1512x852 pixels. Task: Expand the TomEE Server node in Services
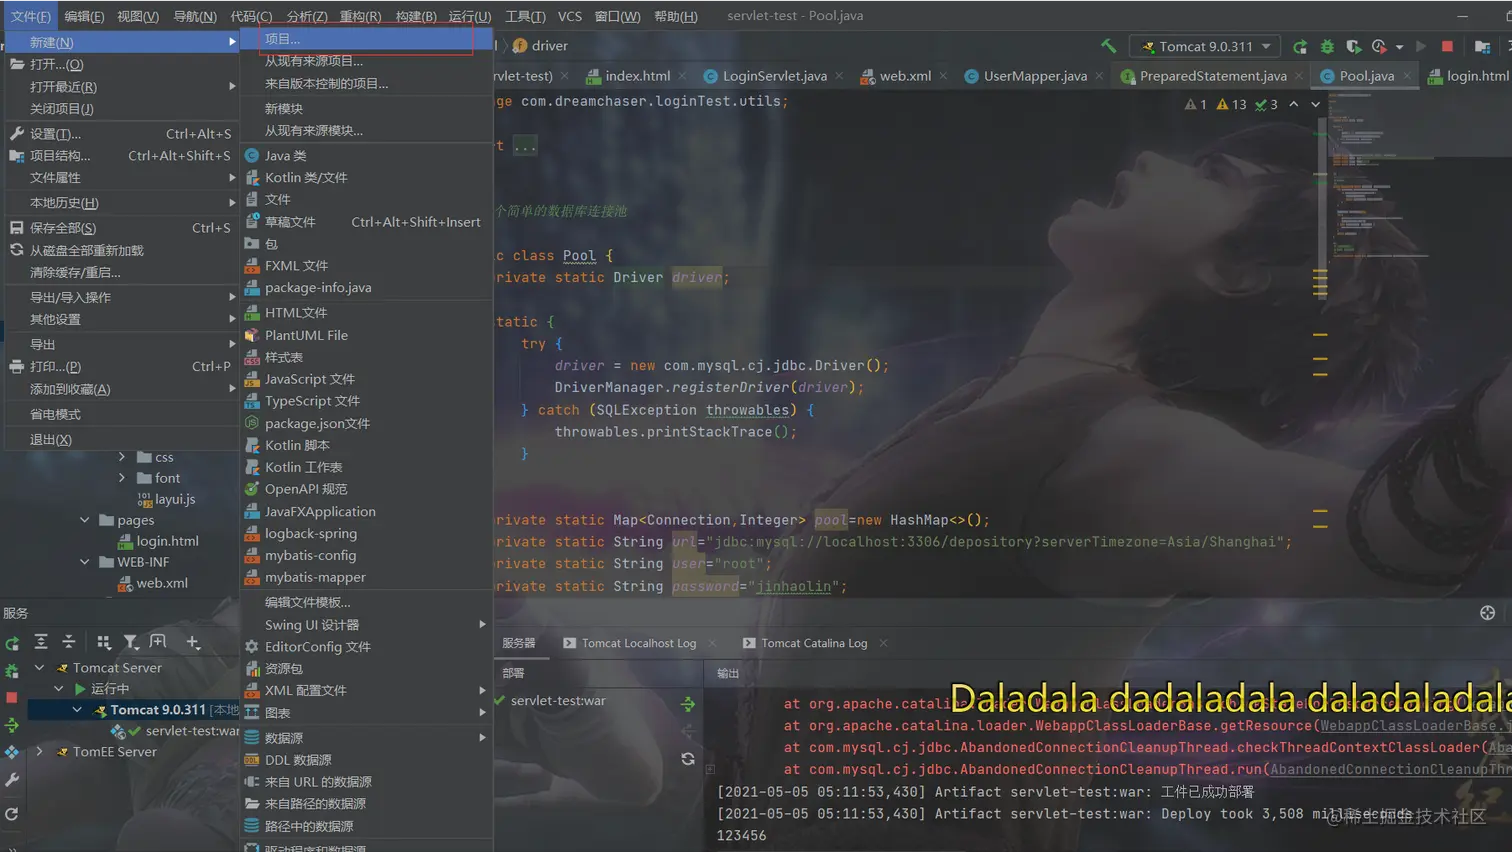[40, 751]
